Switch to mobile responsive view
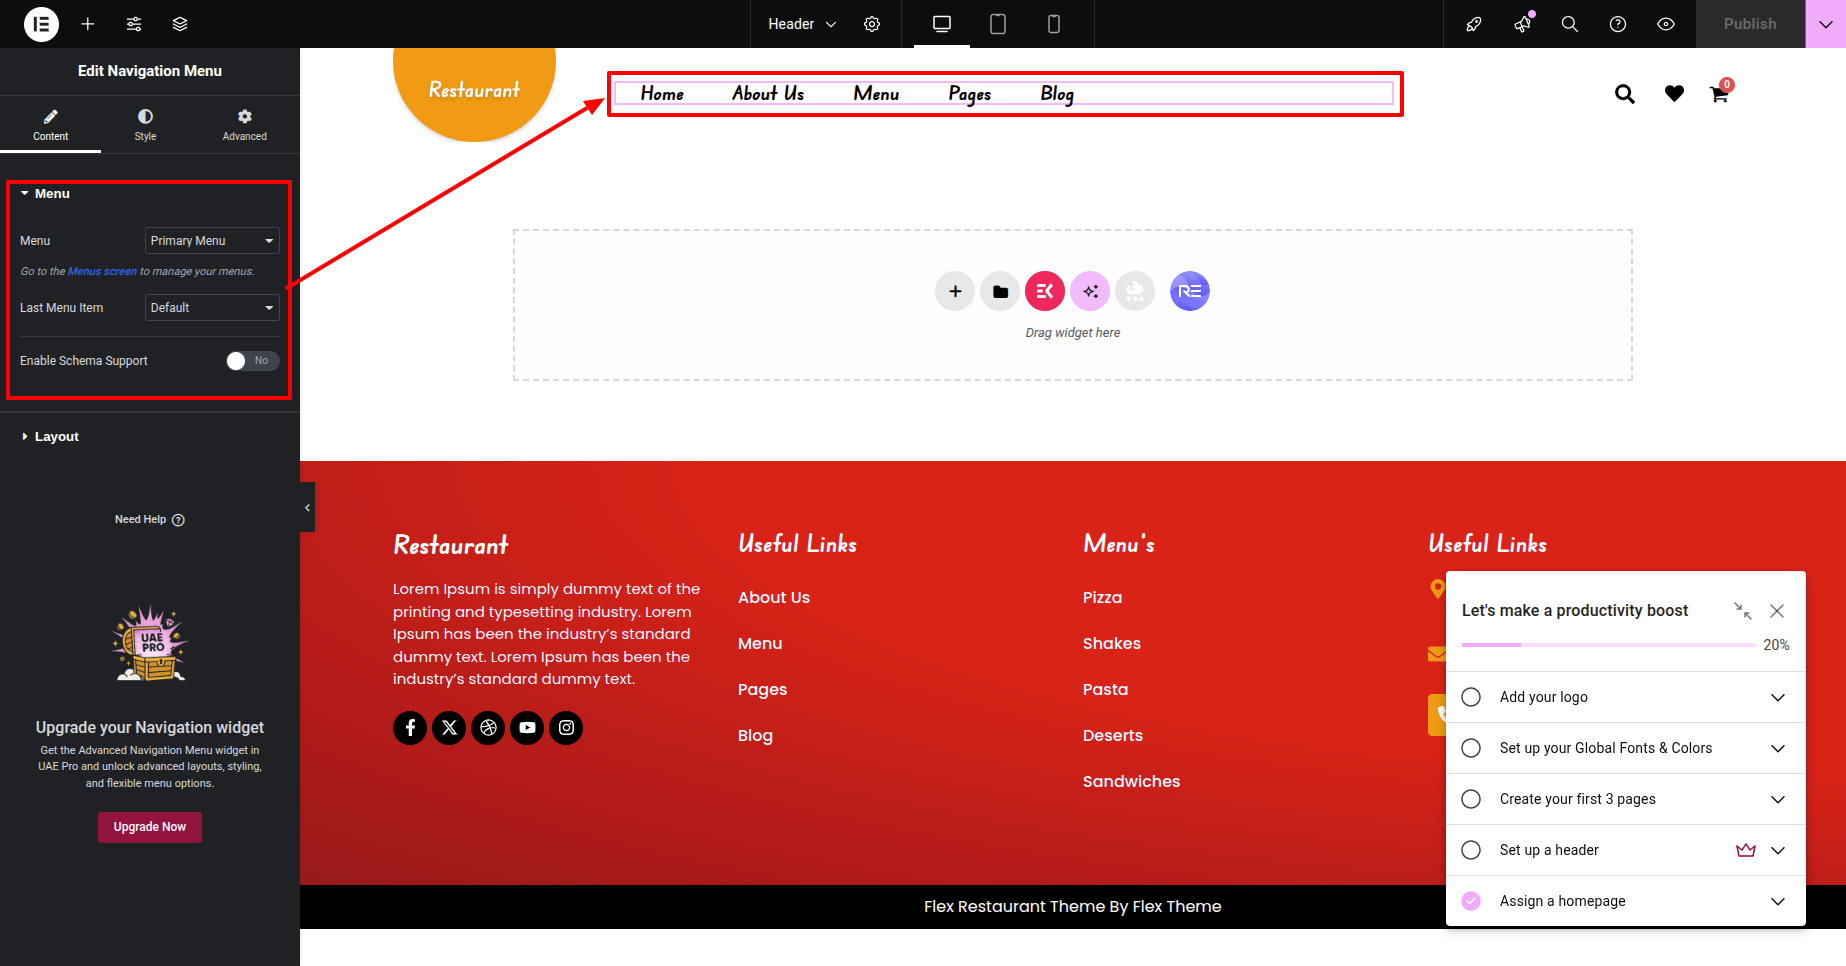The width and height of the screenshot is (1846, 966). pos(1053,24)
